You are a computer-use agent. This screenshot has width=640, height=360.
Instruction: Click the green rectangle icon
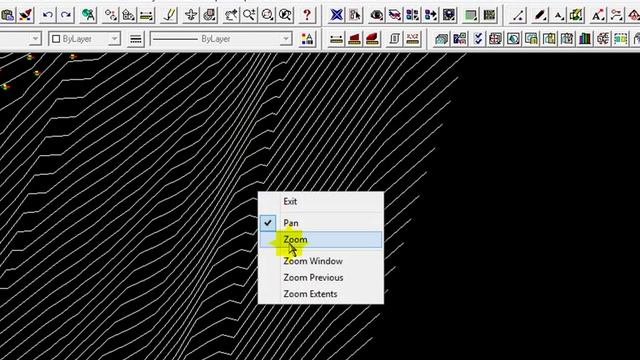click(471, 15)
